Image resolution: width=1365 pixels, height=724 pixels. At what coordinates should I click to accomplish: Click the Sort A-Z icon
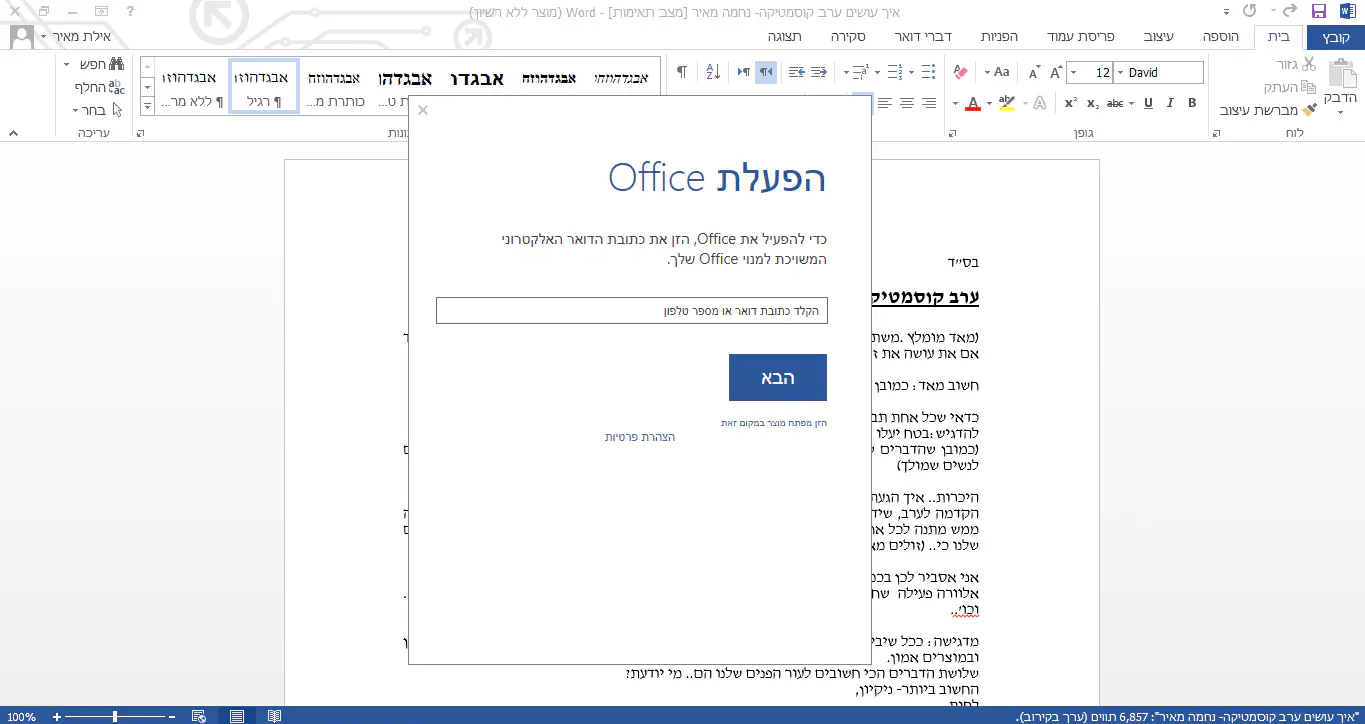(x=713, y=72)
